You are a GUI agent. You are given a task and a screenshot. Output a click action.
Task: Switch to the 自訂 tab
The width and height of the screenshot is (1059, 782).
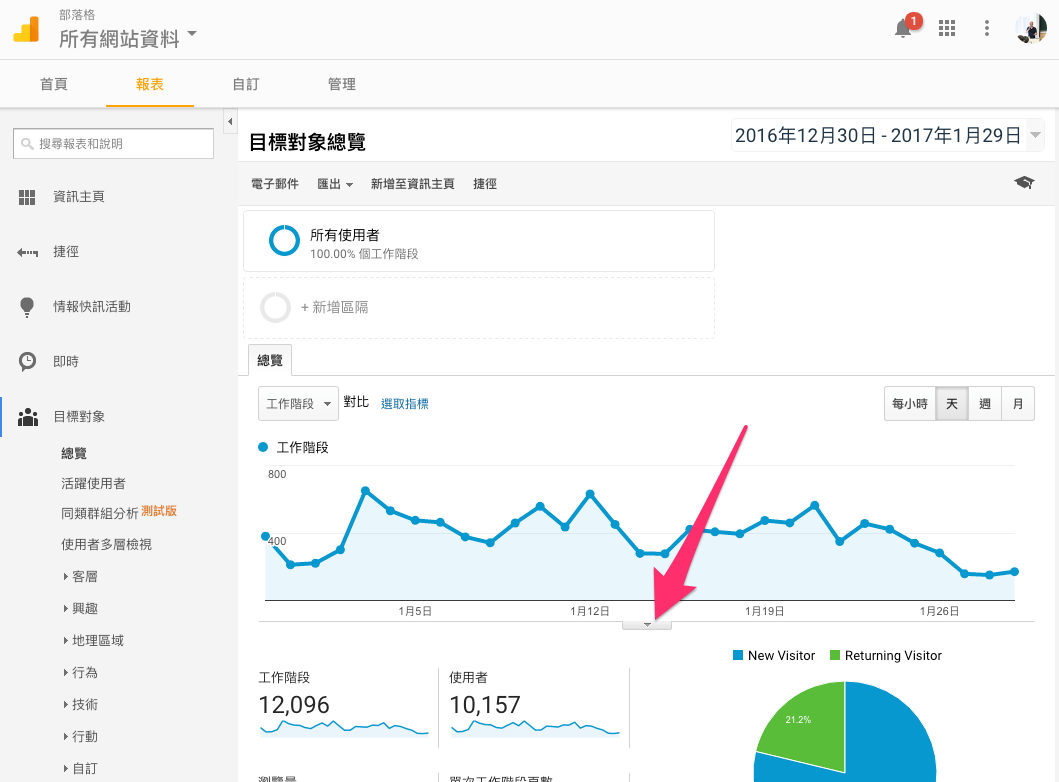point(246,84)
